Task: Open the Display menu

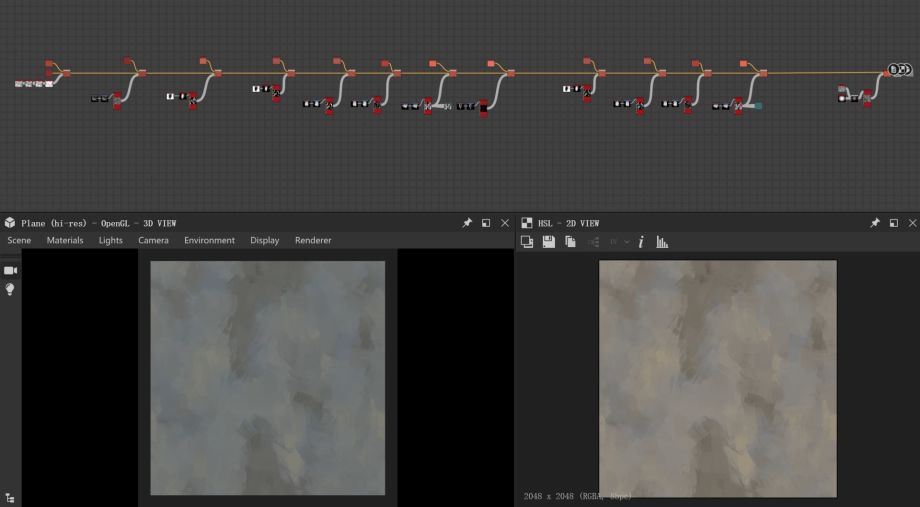Action: pos(265,240)
